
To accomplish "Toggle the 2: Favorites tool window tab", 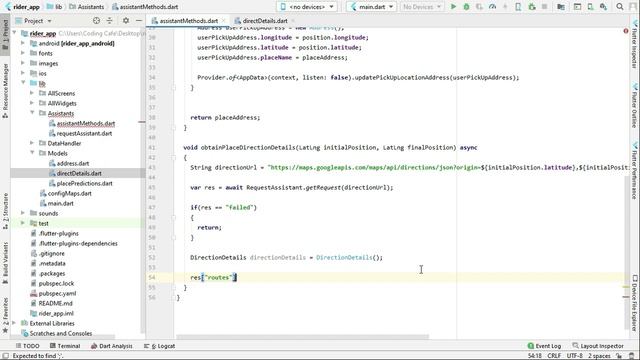I will click(x=5, y=315).
